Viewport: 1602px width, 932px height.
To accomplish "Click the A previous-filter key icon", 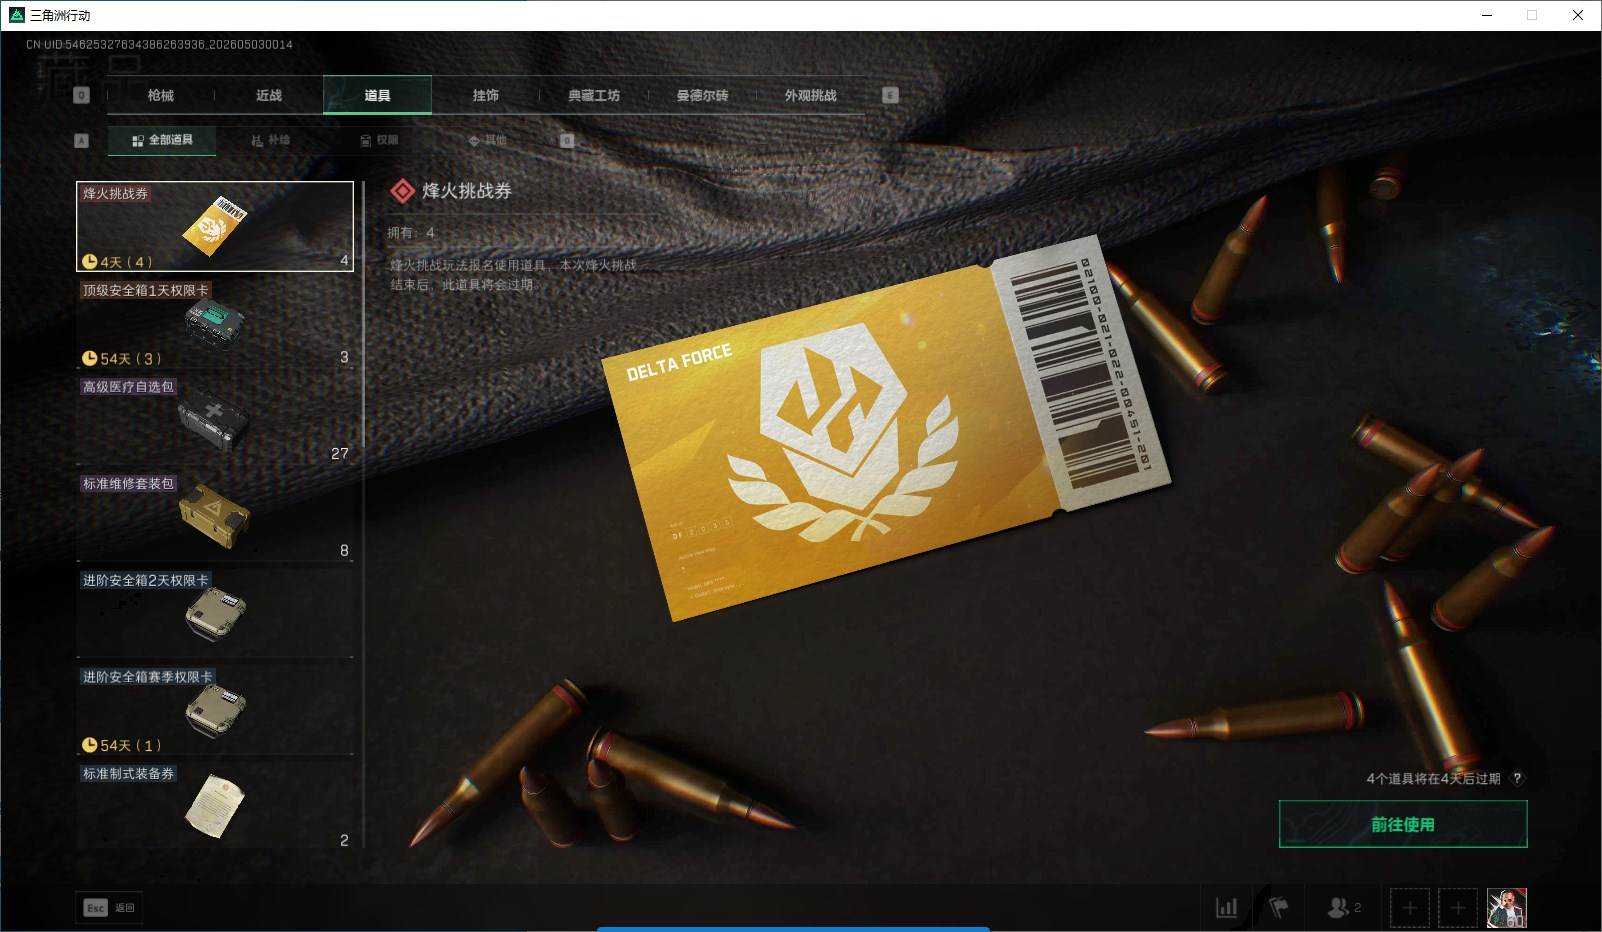I will tap(82, 141).
